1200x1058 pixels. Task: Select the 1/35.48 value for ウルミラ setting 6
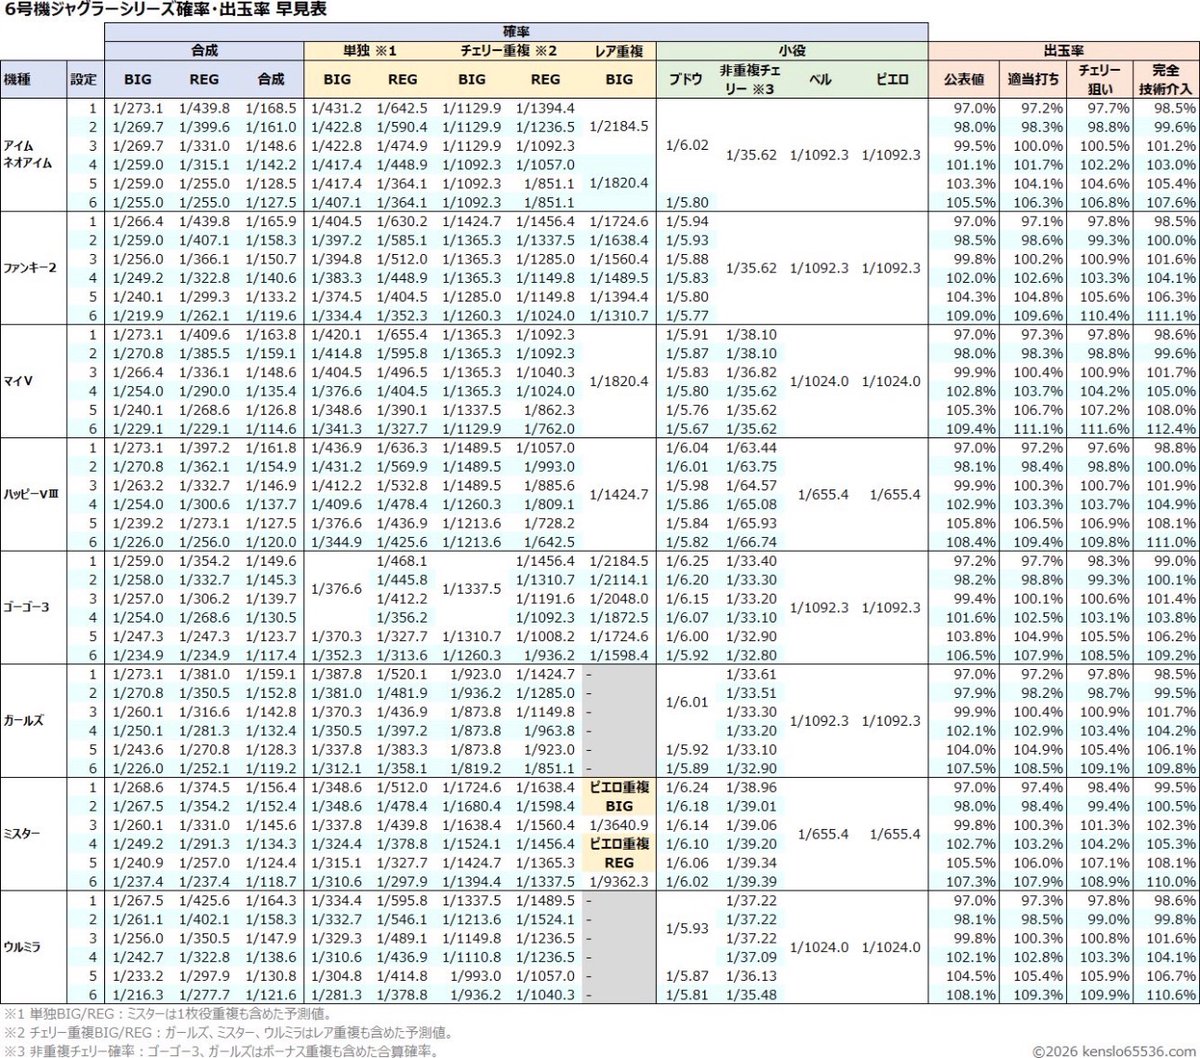752,995
